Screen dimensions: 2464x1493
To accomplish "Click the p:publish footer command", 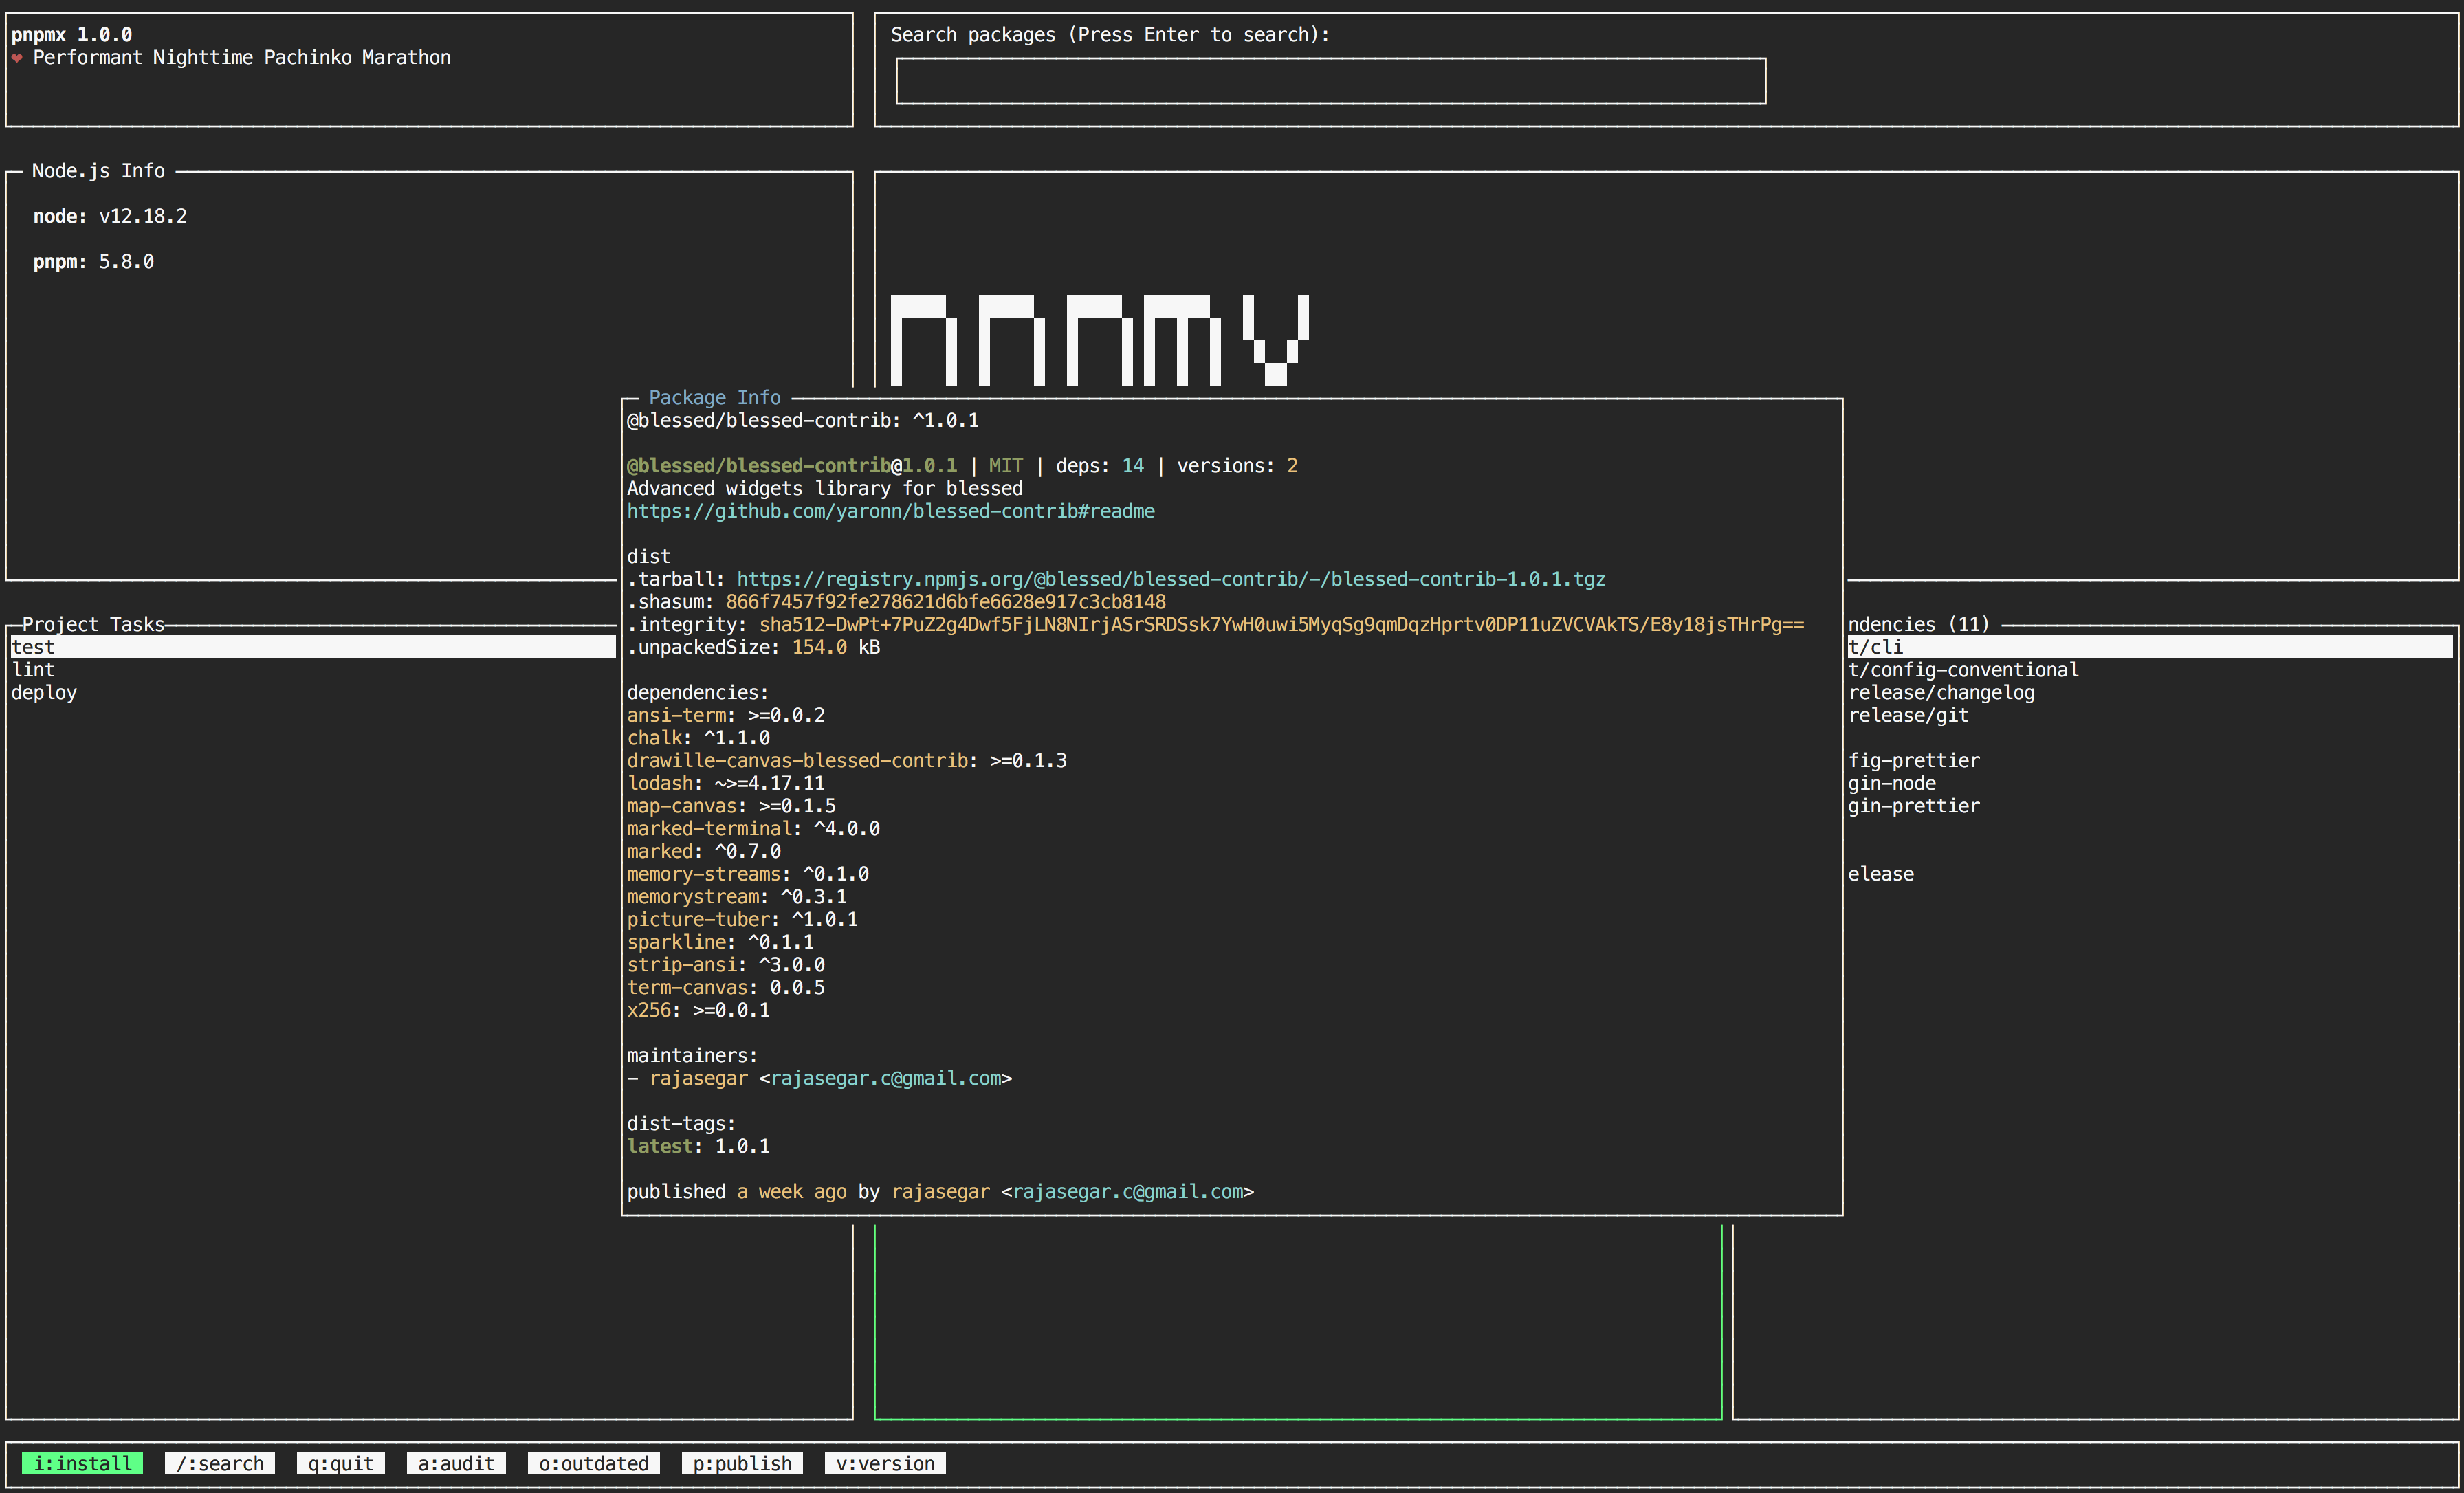I will (x=742, y=1463).
